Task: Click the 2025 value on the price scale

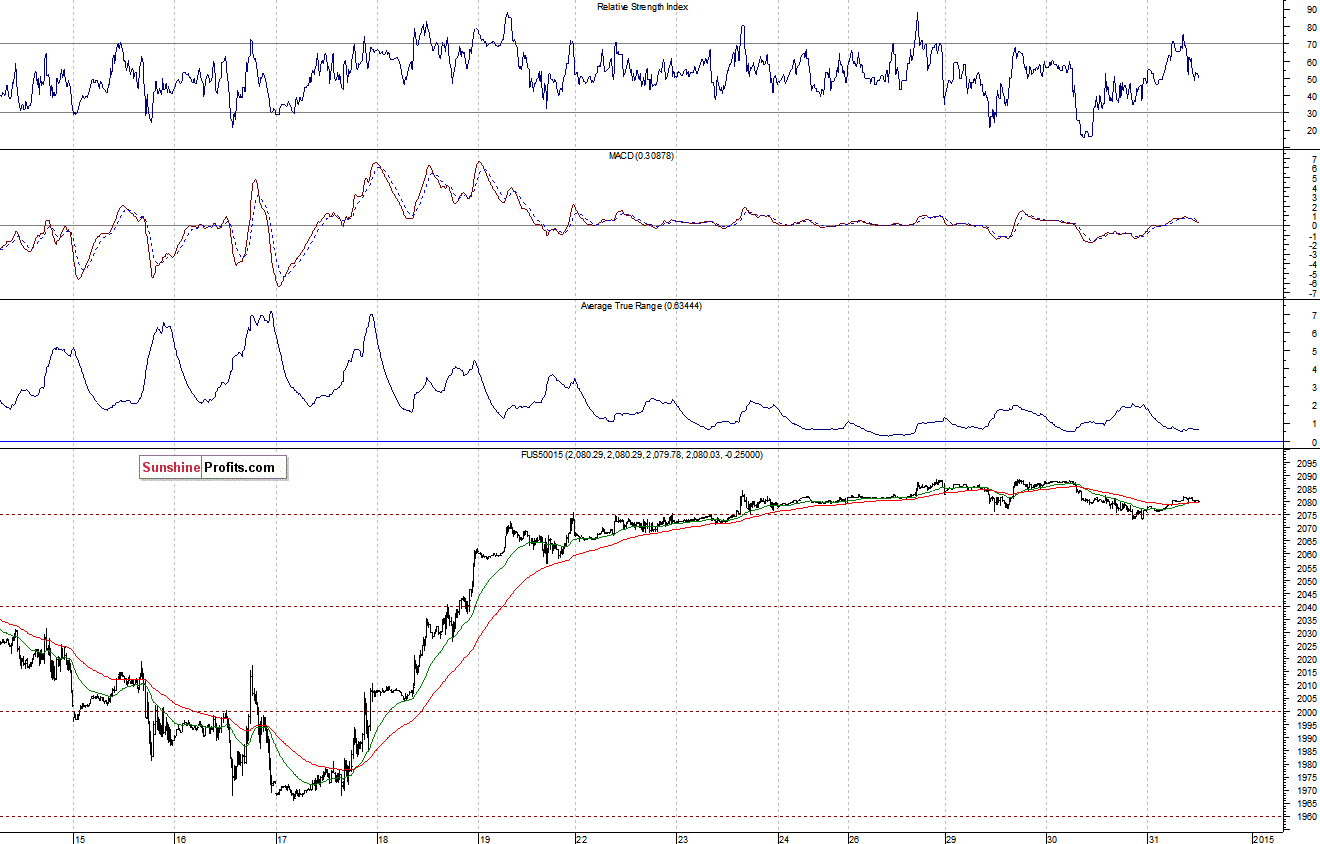Action: point(1305,647)
